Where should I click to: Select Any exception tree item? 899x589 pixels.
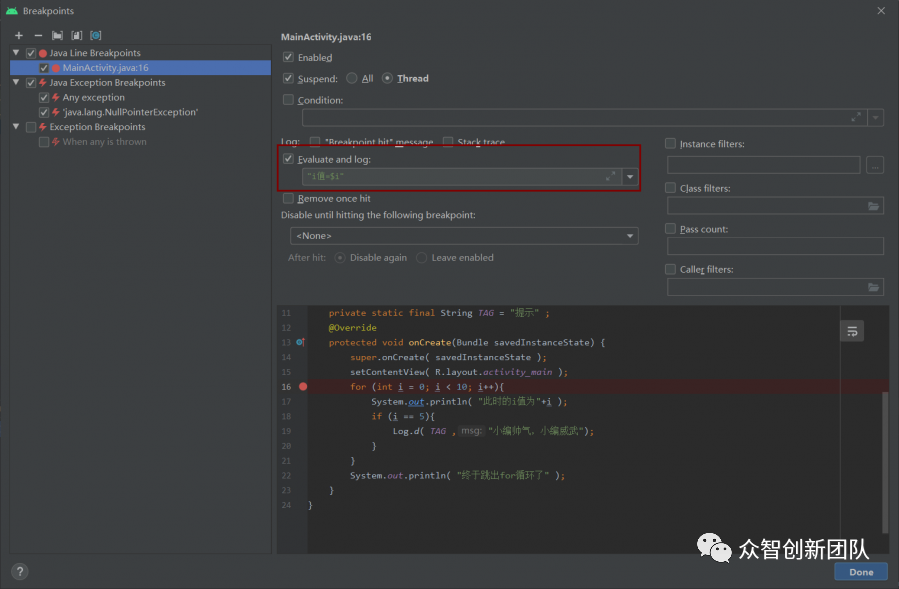point(93,97)
